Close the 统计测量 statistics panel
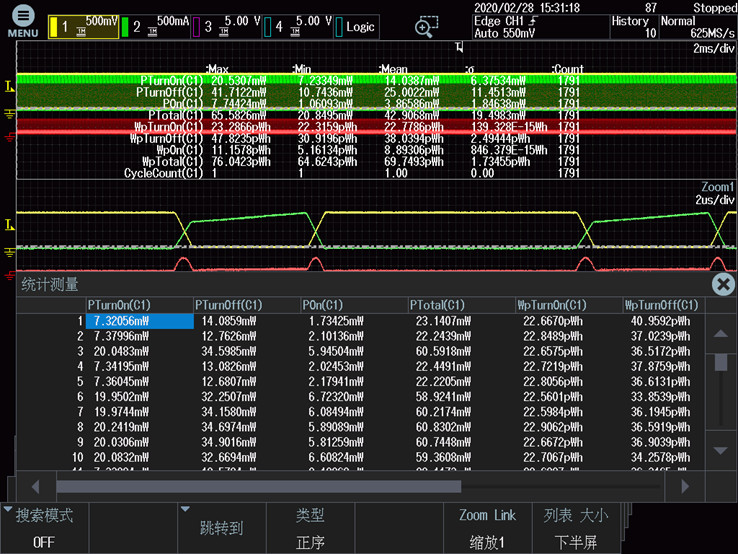Screen dimensions: 738x554 (x=722, y=285)
